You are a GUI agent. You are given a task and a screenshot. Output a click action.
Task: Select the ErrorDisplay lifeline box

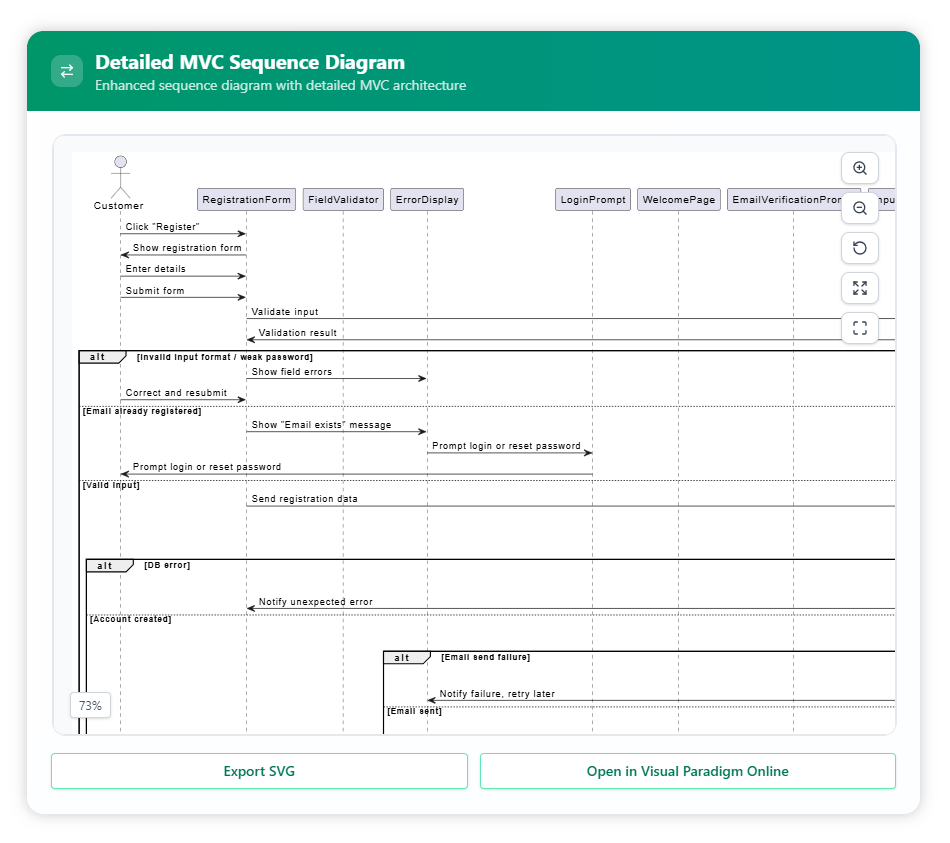427,200
